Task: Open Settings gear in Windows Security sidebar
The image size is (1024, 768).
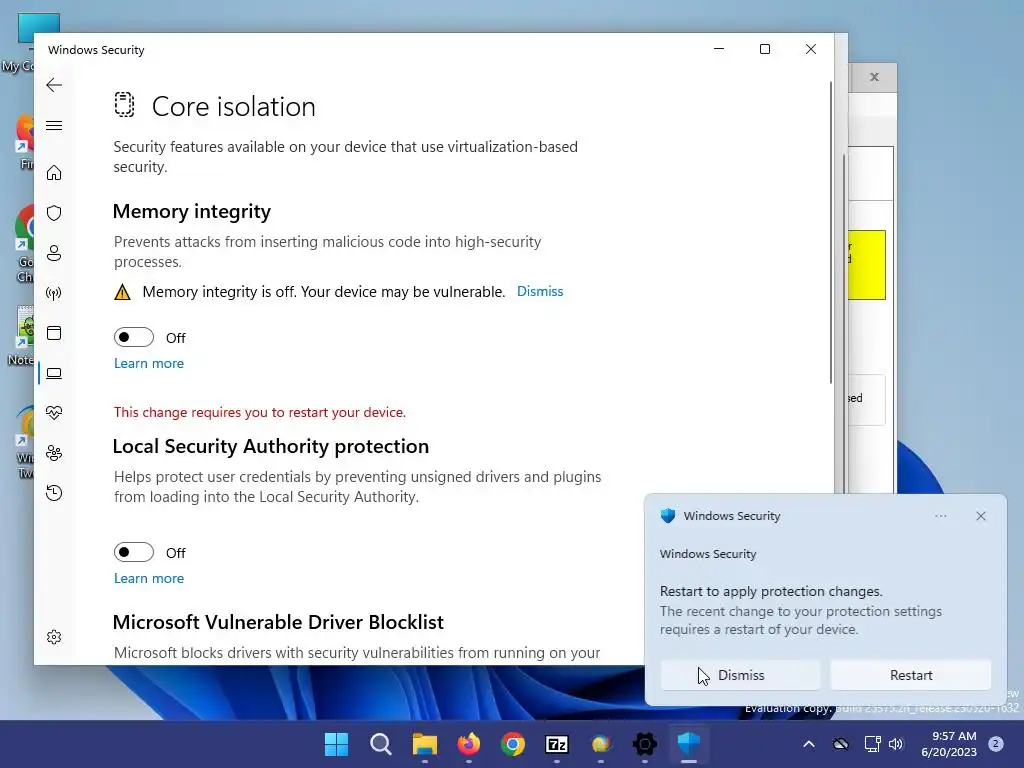Action: (x=54, y=637)
